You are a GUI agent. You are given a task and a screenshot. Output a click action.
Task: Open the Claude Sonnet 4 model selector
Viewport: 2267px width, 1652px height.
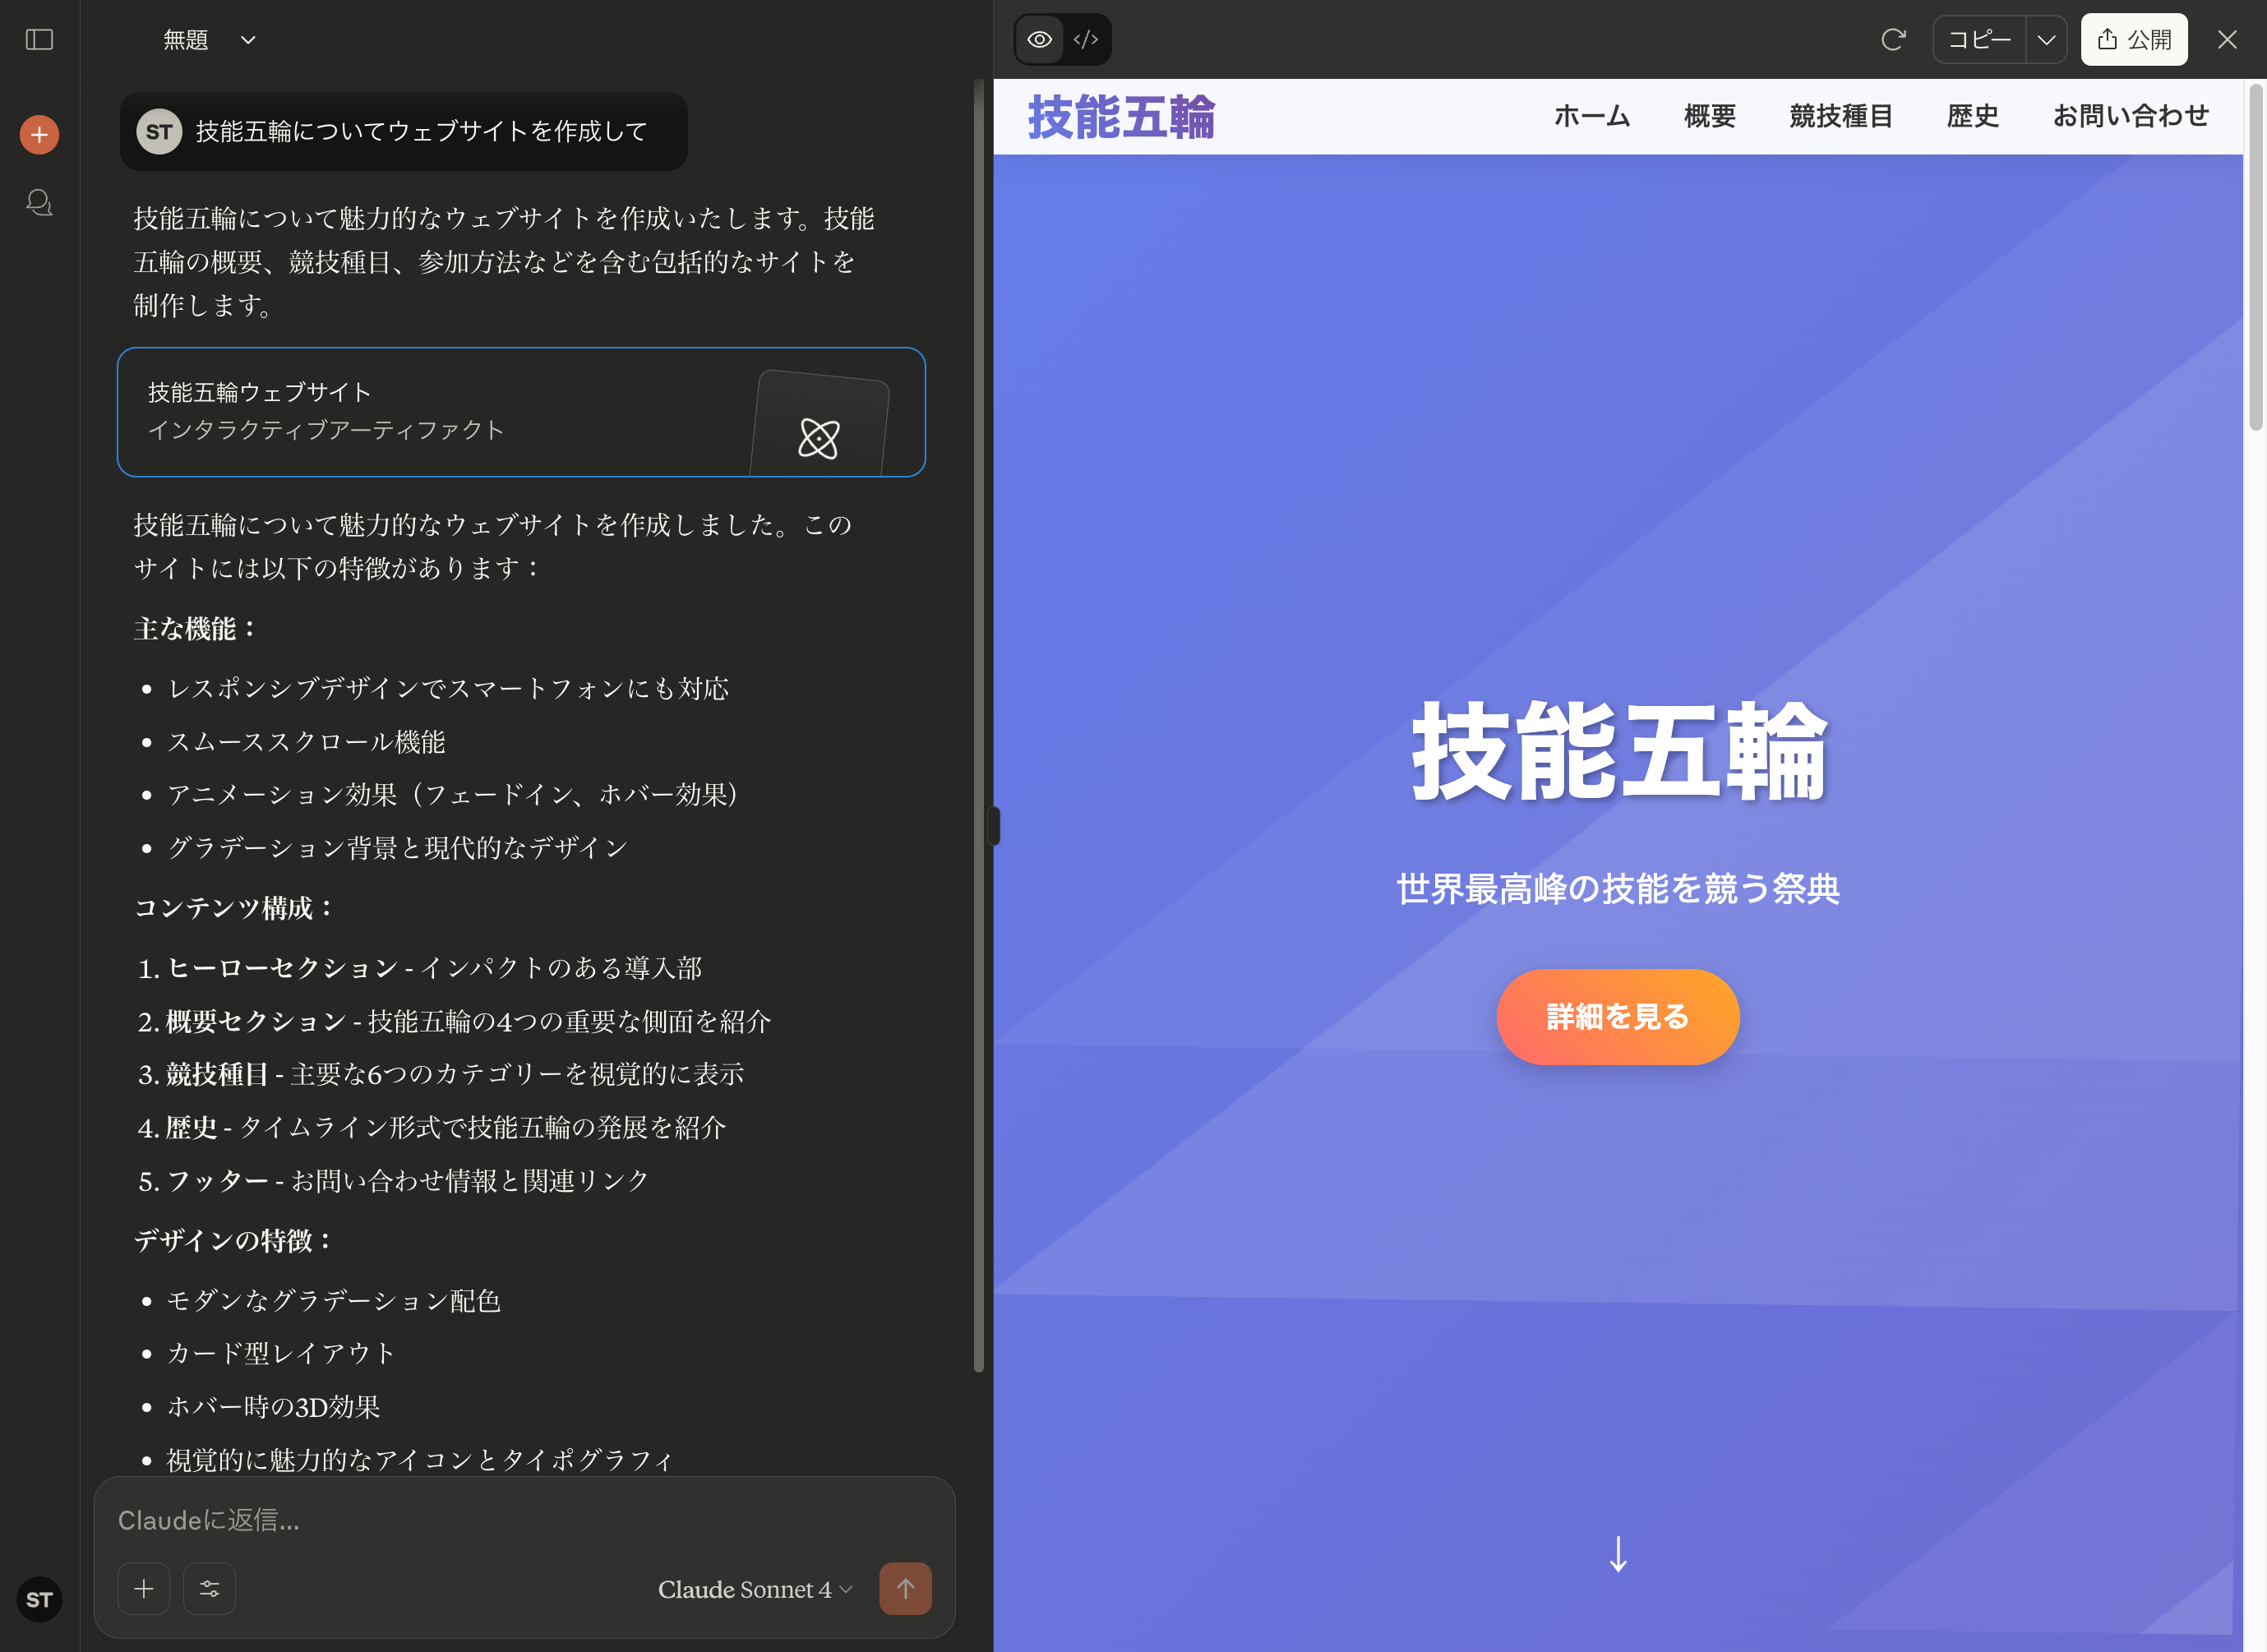pos(755,1589)
